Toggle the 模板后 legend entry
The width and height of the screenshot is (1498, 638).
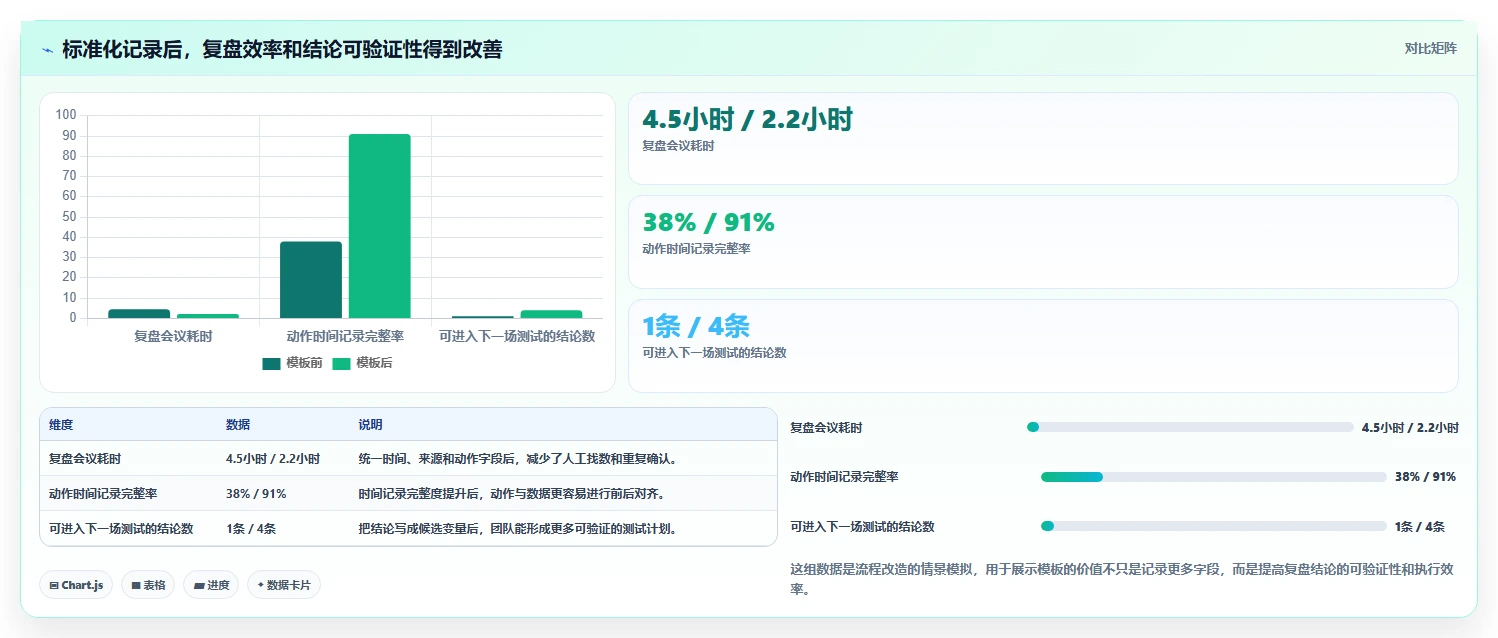362,363
